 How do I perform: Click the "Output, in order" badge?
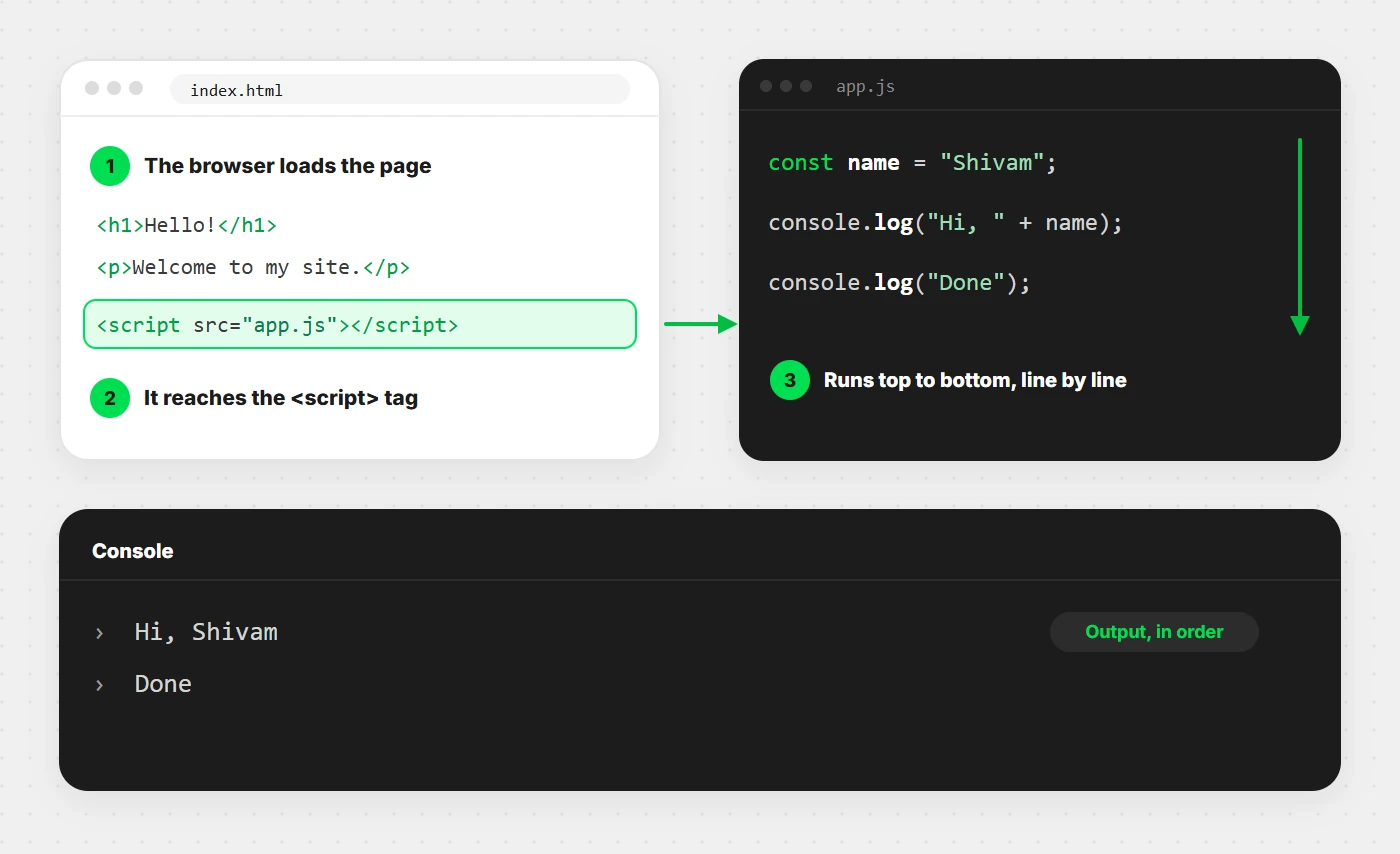coord(1154,632)
